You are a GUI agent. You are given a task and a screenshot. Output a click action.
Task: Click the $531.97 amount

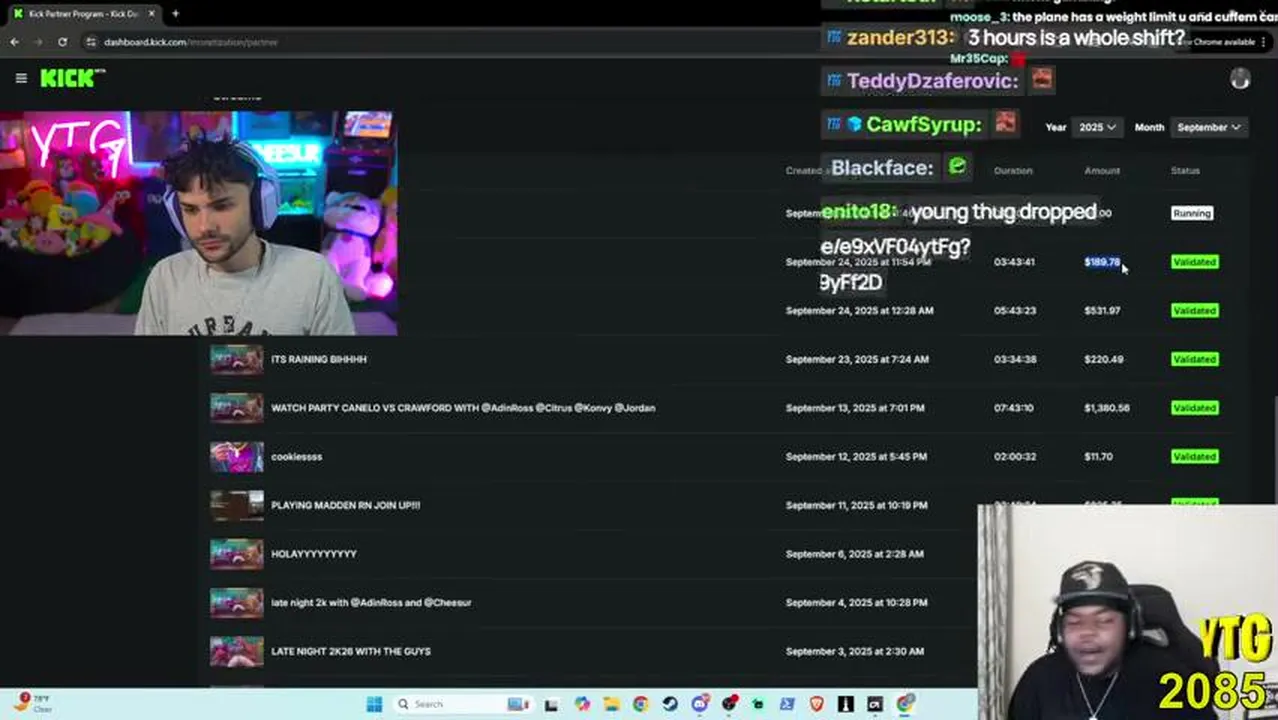(1102, 311)
